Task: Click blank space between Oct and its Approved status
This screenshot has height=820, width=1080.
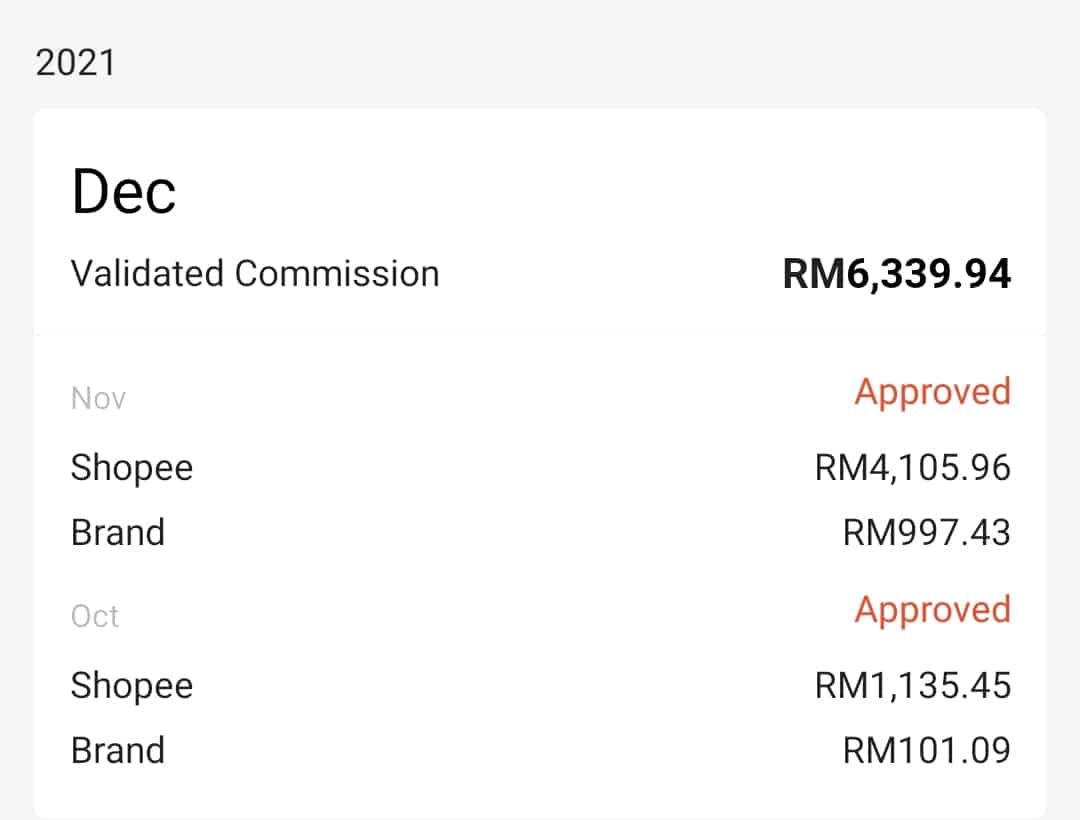Action: pos(480,614)
